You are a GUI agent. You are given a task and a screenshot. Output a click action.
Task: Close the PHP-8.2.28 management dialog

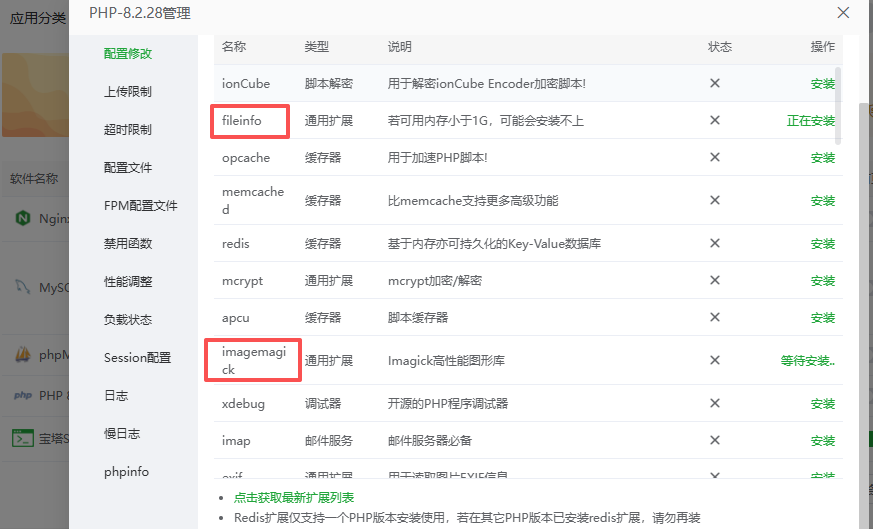[x=843, y=13]
